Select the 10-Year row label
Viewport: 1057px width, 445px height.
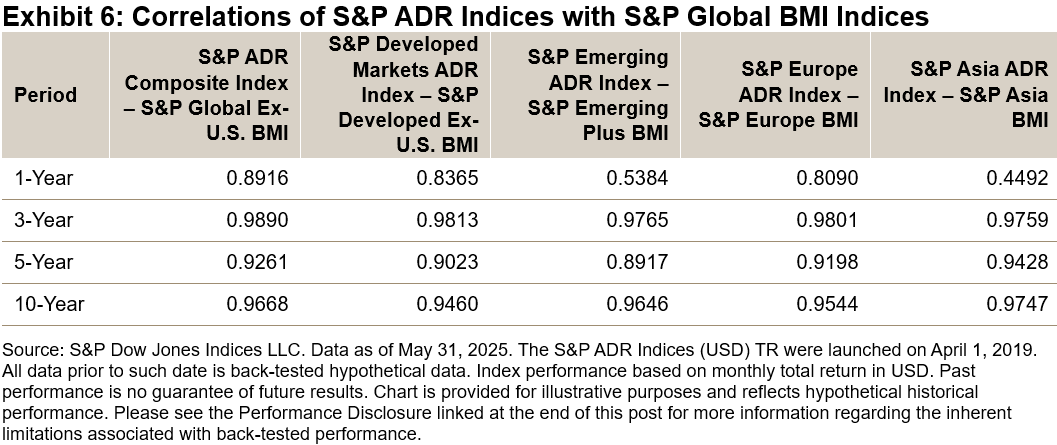pyautogui.click(x=49, y=304)
